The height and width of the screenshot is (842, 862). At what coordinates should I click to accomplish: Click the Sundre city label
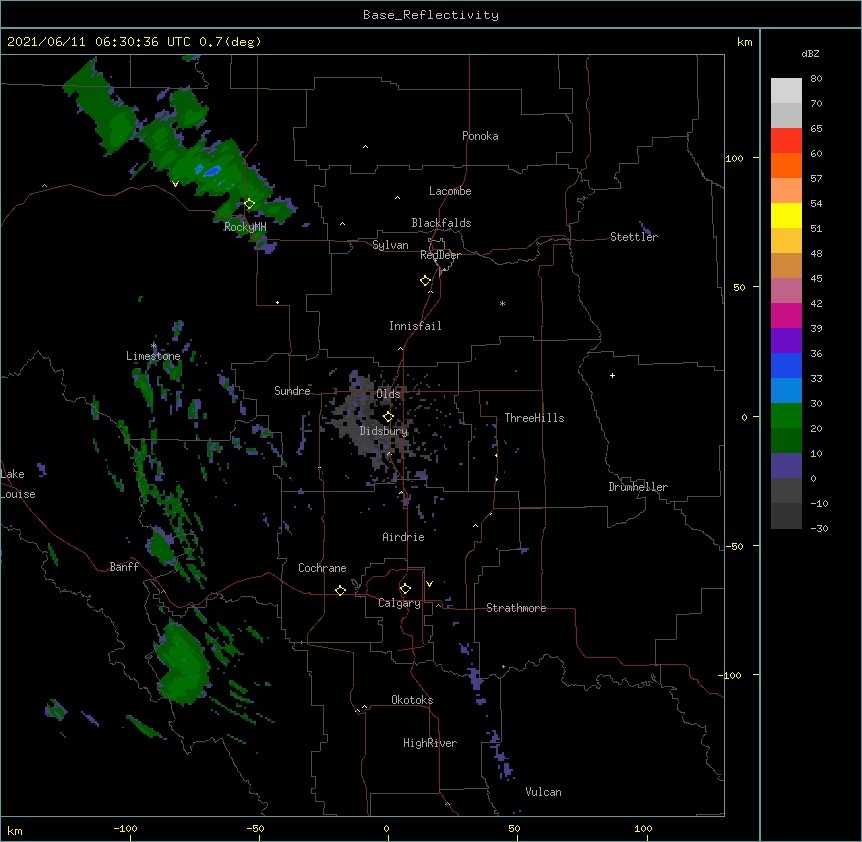292,391
